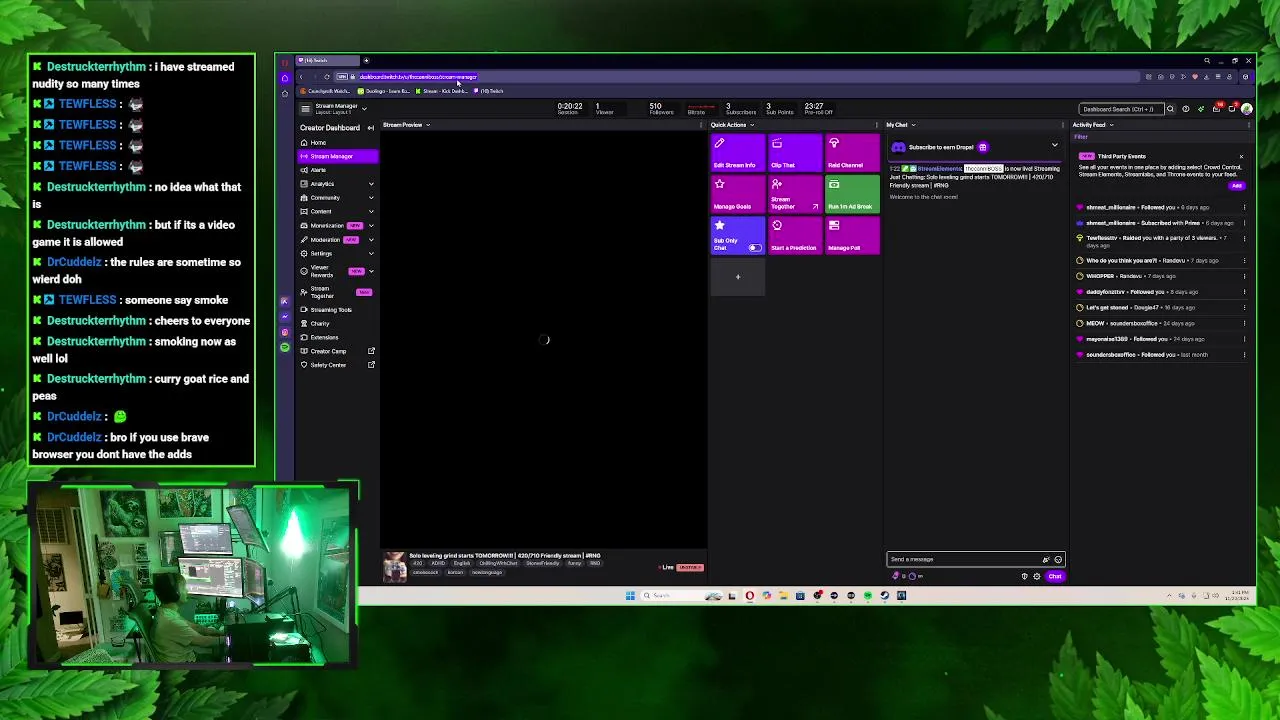This screenshot has height=720, width=1280.
Task: Go to Home in sidebar
Action: point(337,142)
